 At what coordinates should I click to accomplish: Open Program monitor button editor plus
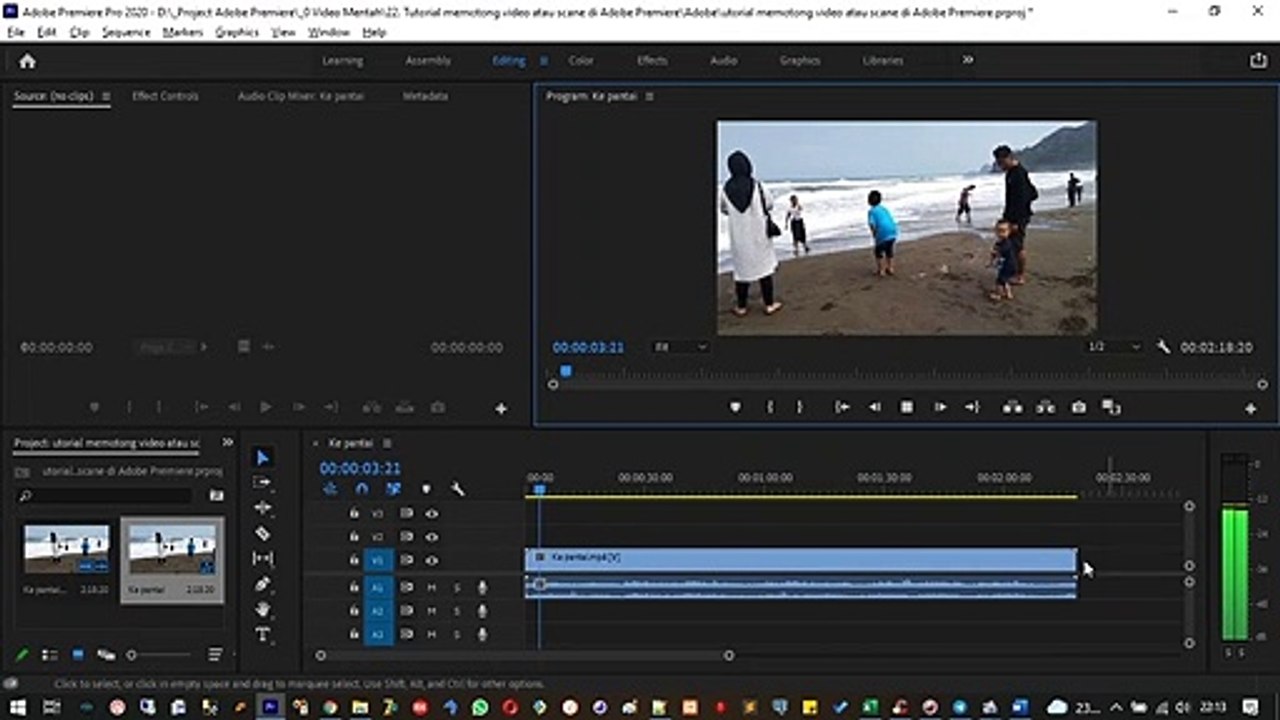[1250, 408]
